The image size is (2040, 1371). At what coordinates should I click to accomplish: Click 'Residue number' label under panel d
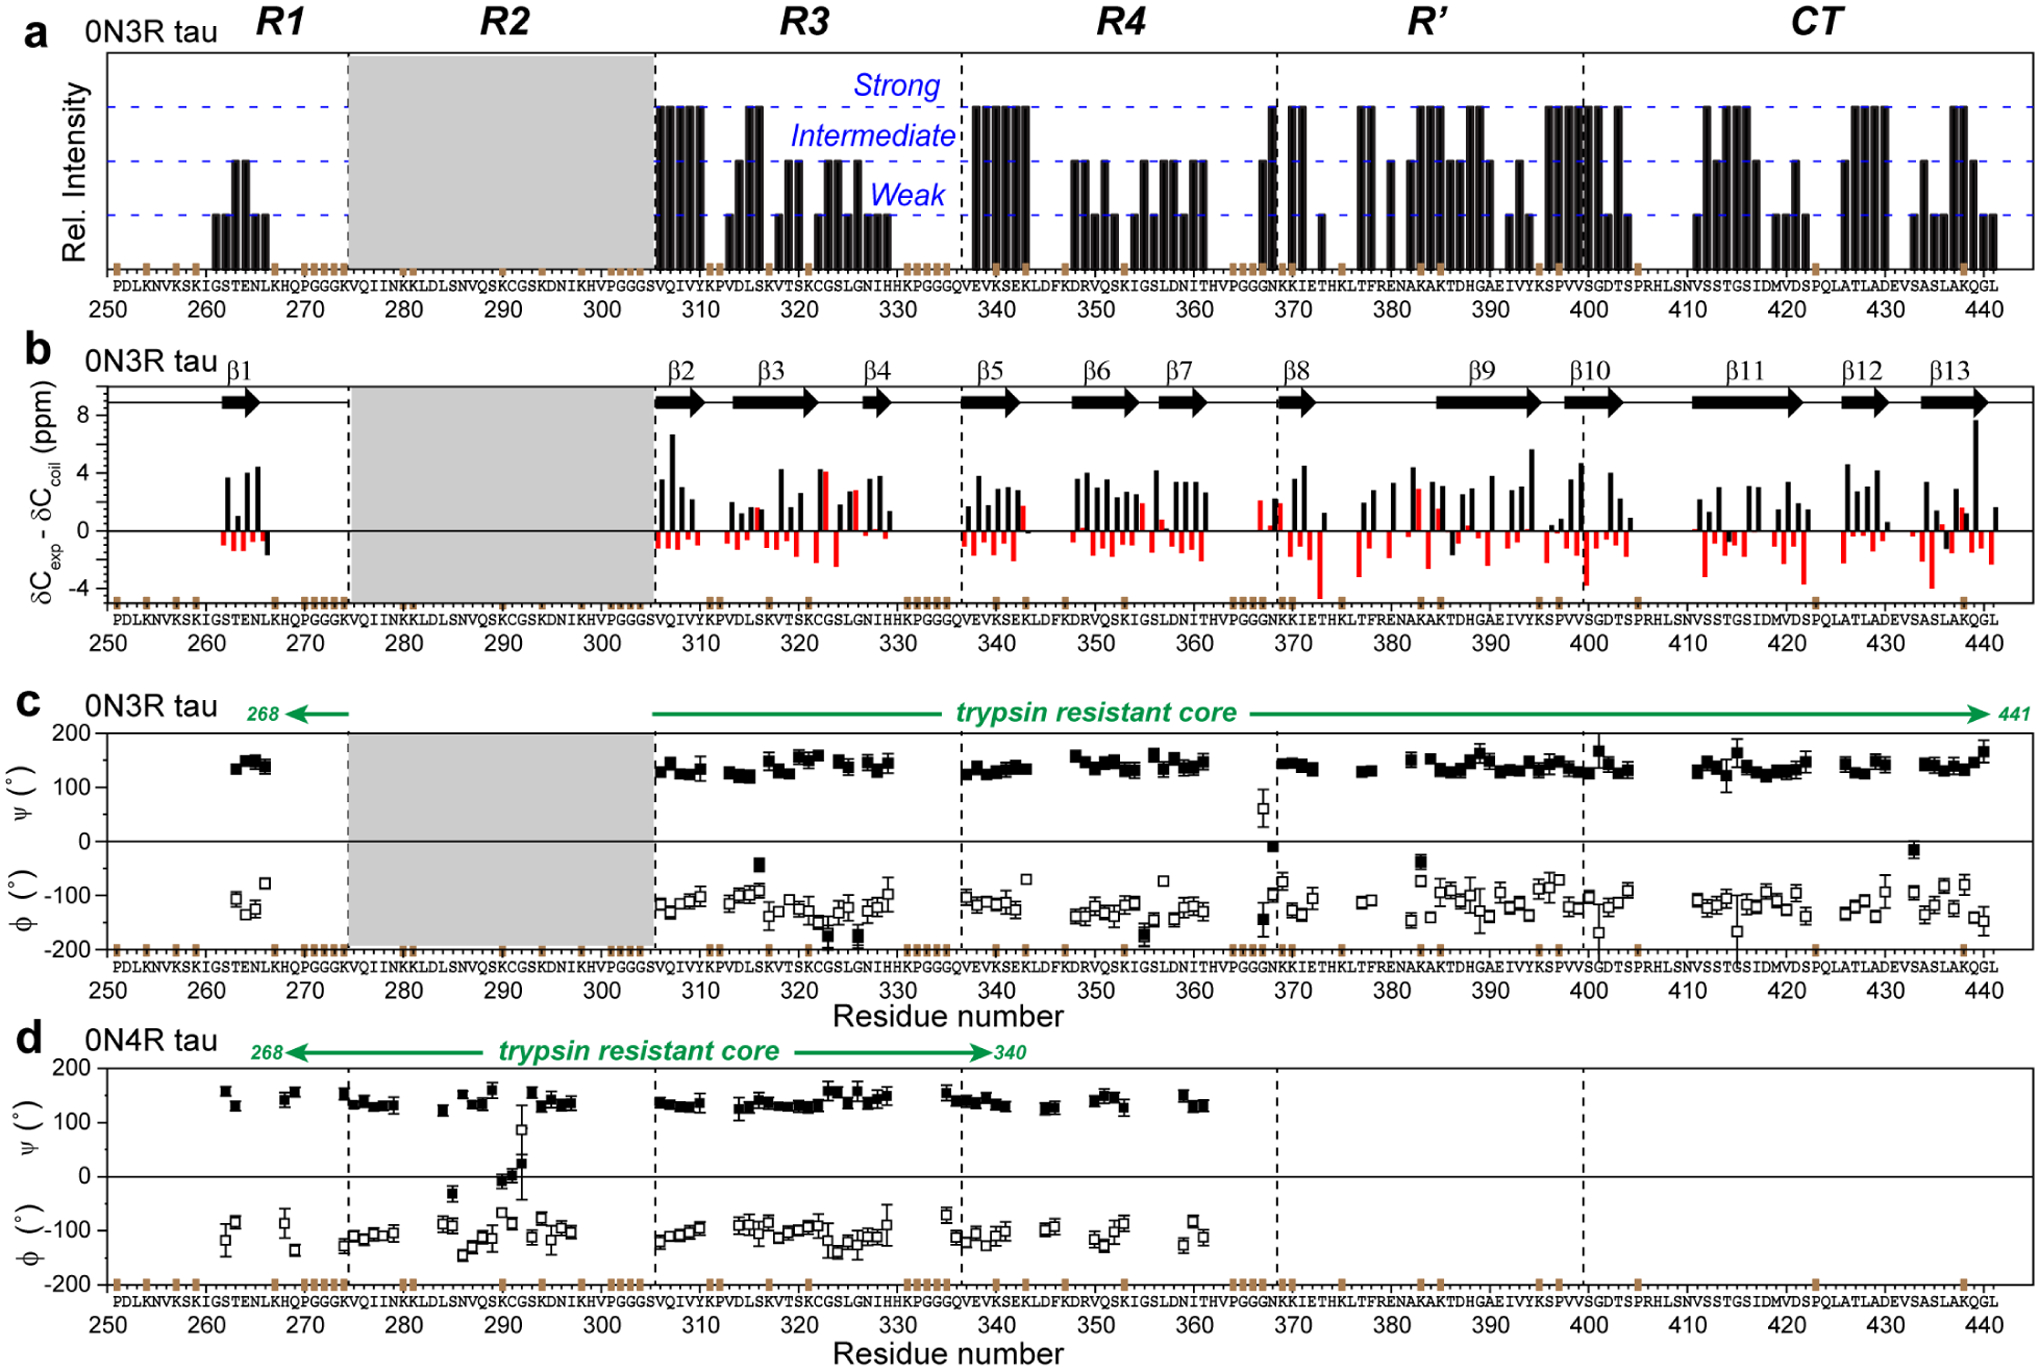click(948, 1353)
